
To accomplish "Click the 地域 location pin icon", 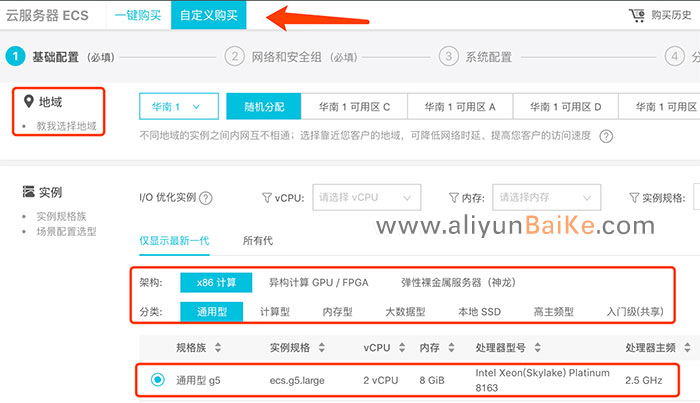I will coord(29,102).
